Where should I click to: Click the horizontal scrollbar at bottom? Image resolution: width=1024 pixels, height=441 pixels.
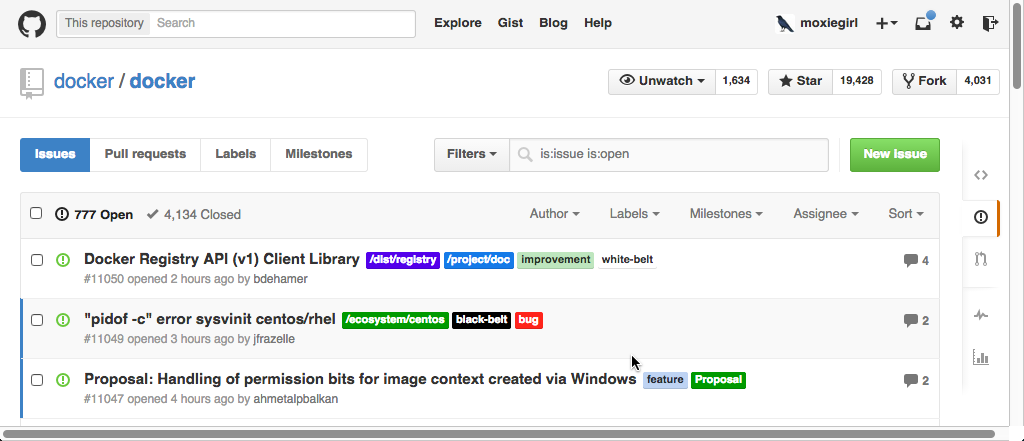point(499,434)
